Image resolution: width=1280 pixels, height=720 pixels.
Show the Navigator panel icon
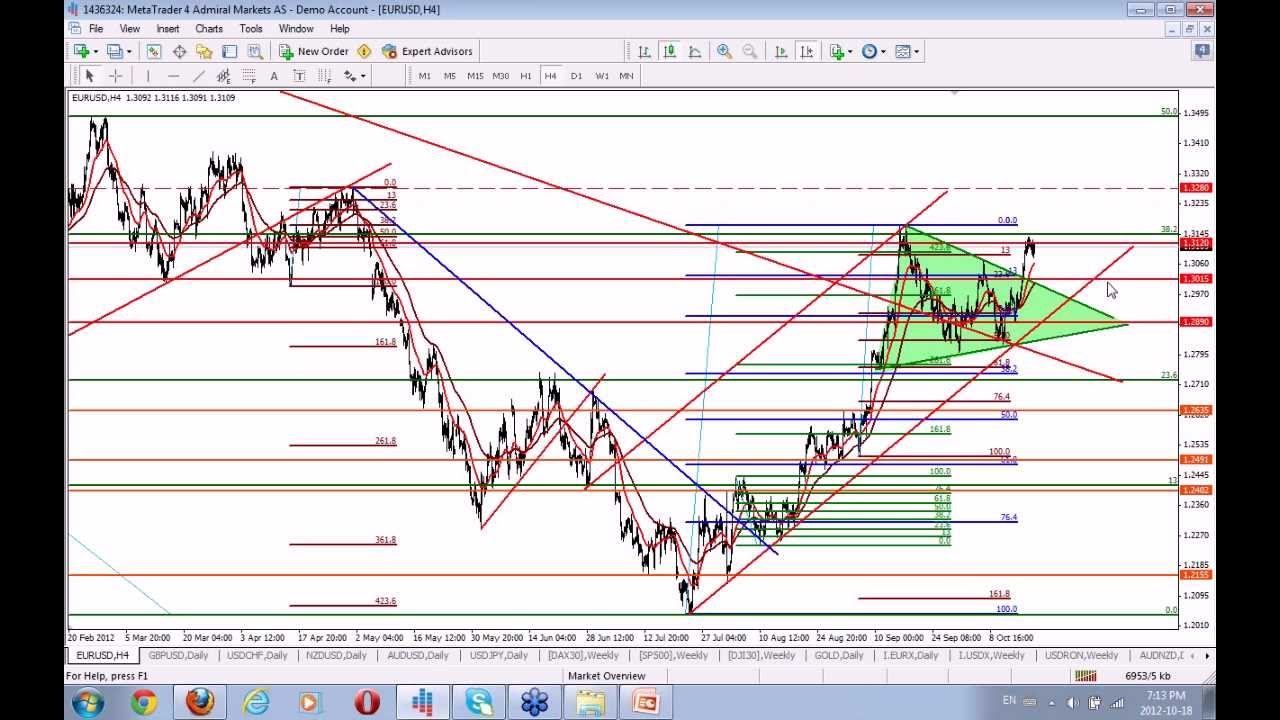[x=204, y=51]
